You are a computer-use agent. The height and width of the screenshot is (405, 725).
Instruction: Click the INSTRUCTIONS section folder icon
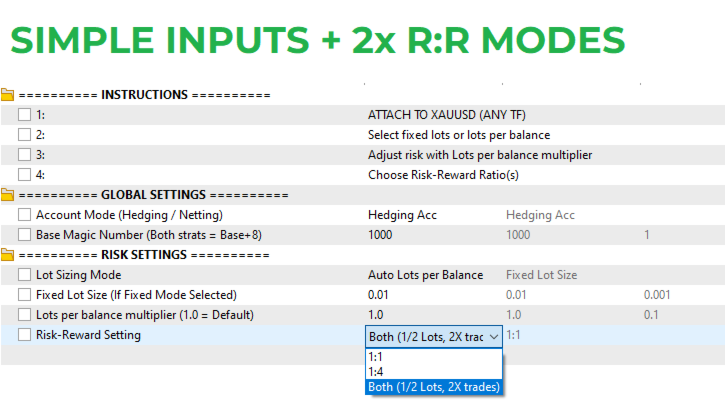tap(7, 95)
